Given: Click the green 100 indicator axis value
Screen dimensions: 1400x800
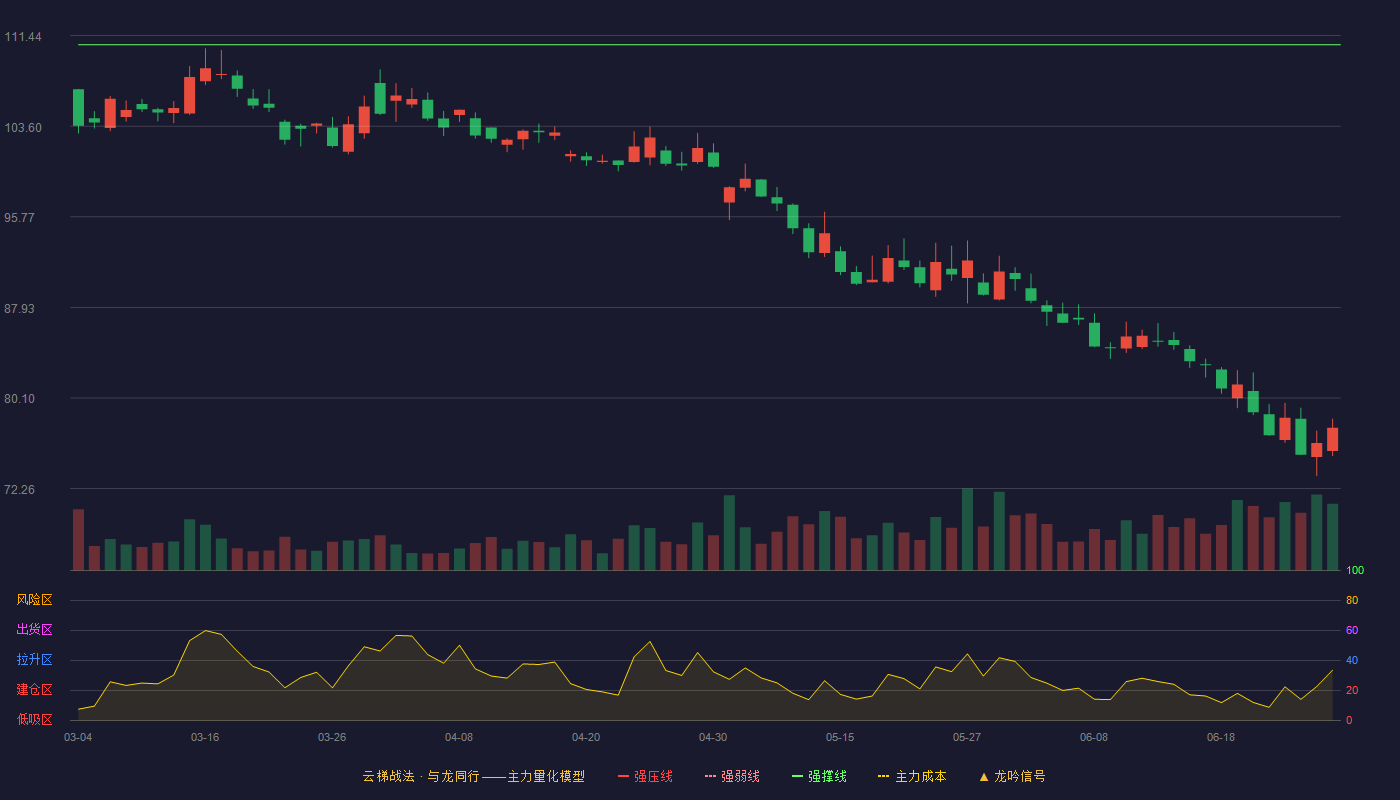Looking at the screenshot, I should [1355, 571].
